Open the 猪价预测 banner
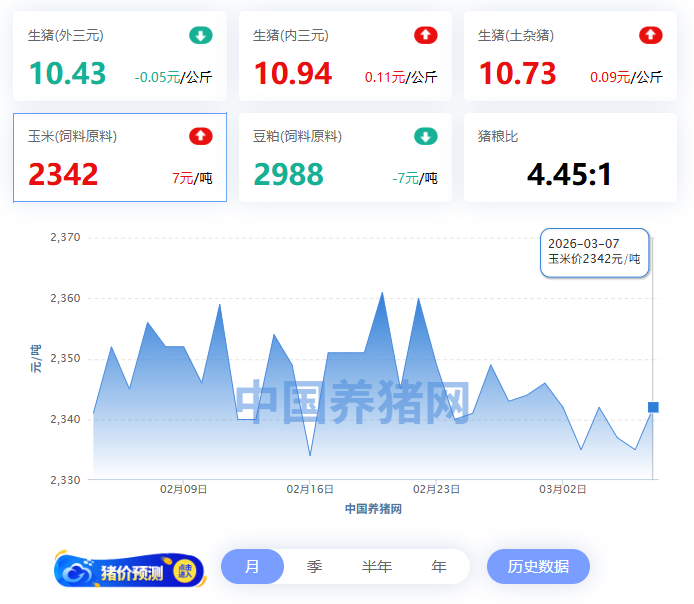This screenshot has height=604, width=694. coord(129,571)
